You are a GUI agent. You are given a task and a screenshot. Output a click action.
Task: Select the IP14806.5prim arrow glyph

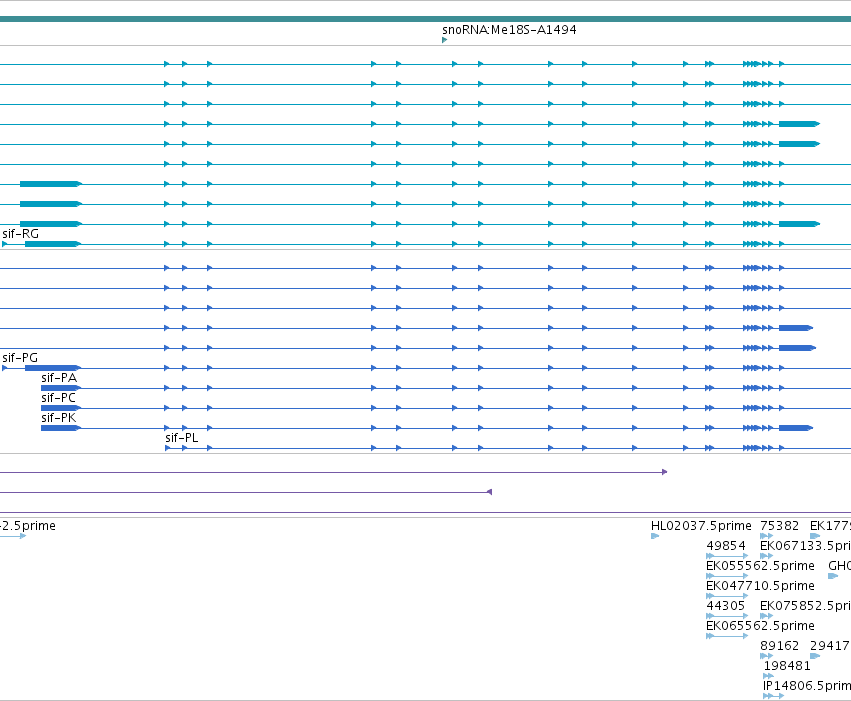click(x=774, y=696)
